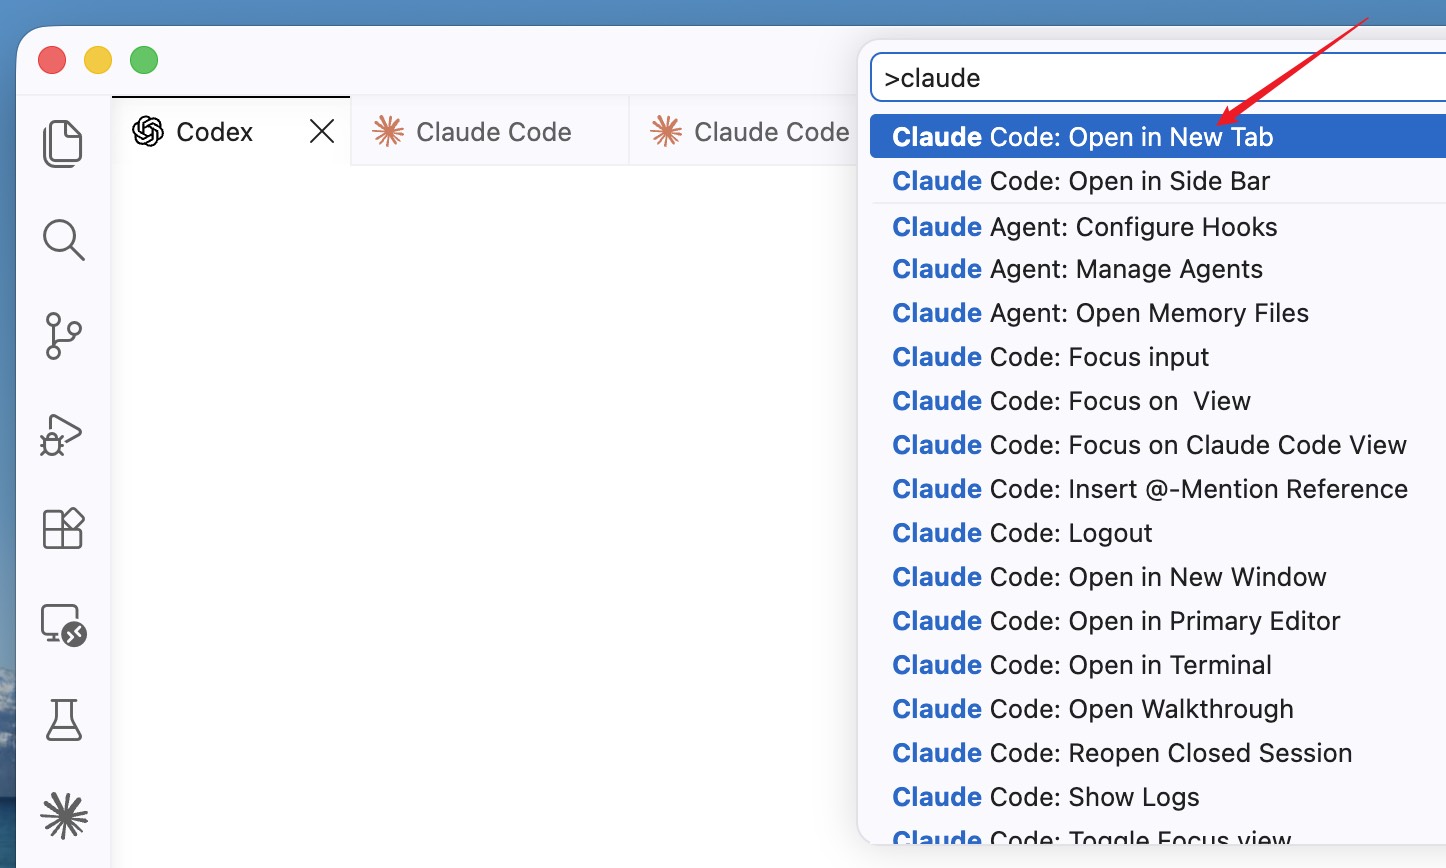The height and width of the screenshot is (868, 1446).
Task: Select the Claude Code tab adjacent to Codex
Action: click(x=490, y=132)
